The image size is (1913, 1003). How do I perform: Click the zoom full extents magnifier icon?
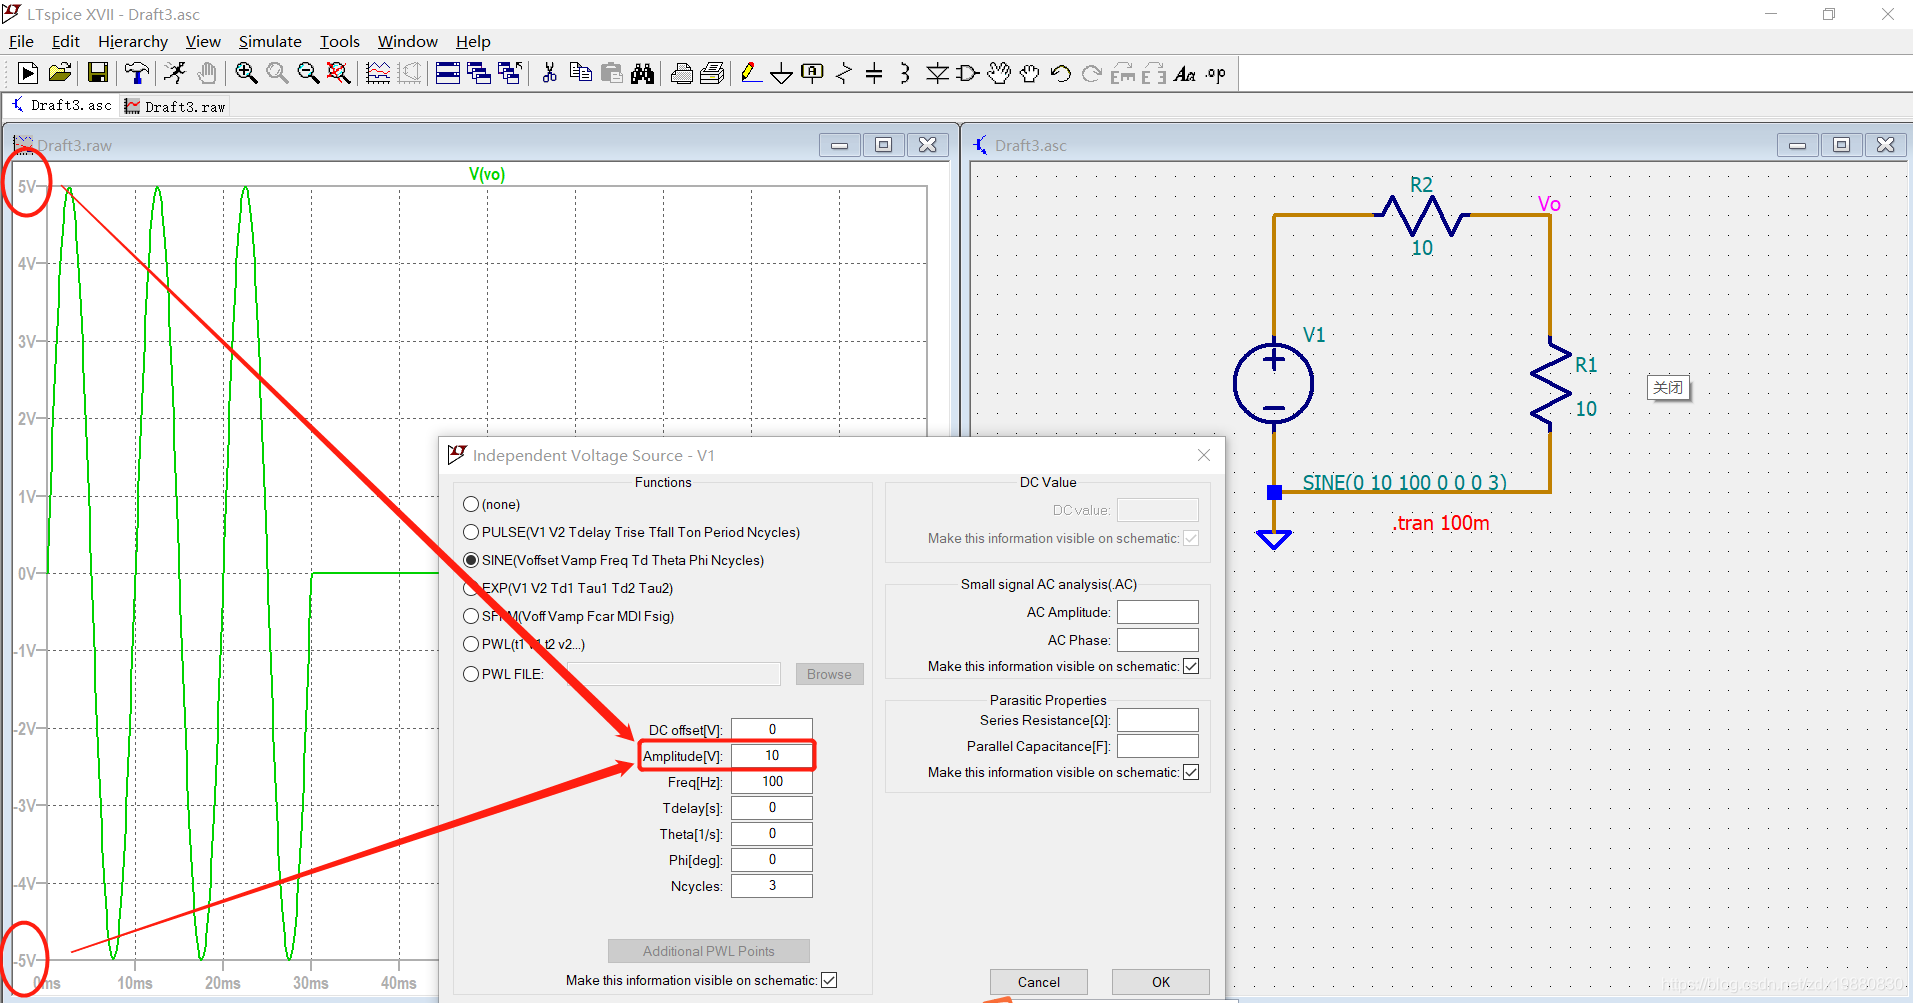click(338, 72)
